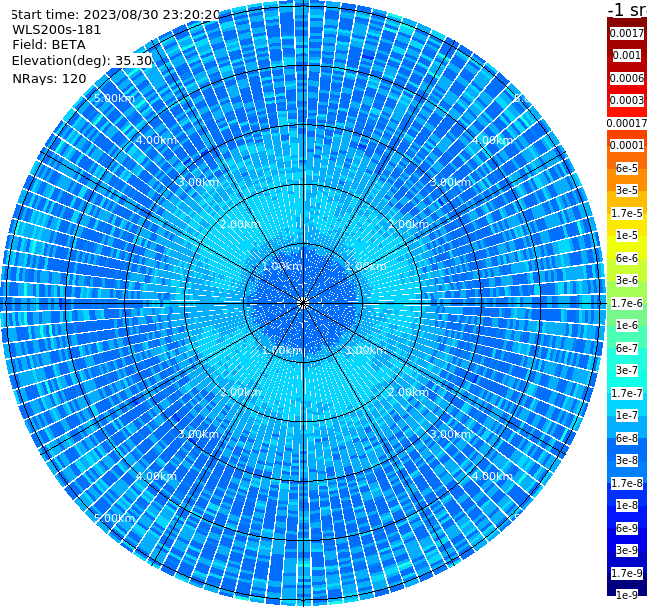The width and height of the screenshot is (647, 607).
Task: Click the upper-right 2.00km range label
Action: 408,224
